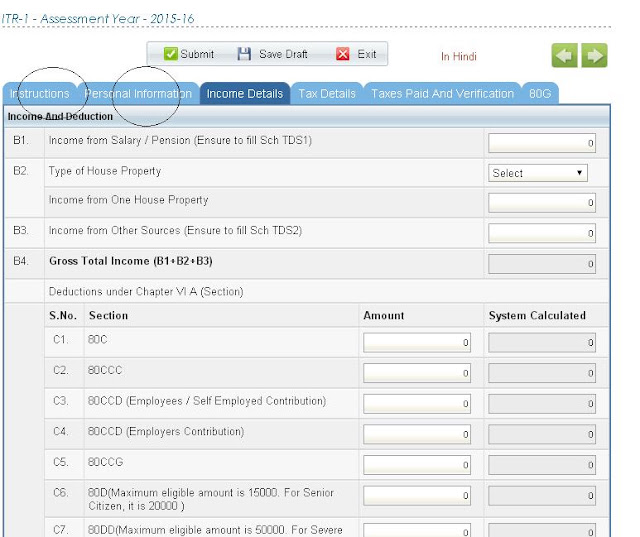Viewport: 640px width, 537px height.
Task: Click the Income from One House Property field
Action: (x=542, y=203)
